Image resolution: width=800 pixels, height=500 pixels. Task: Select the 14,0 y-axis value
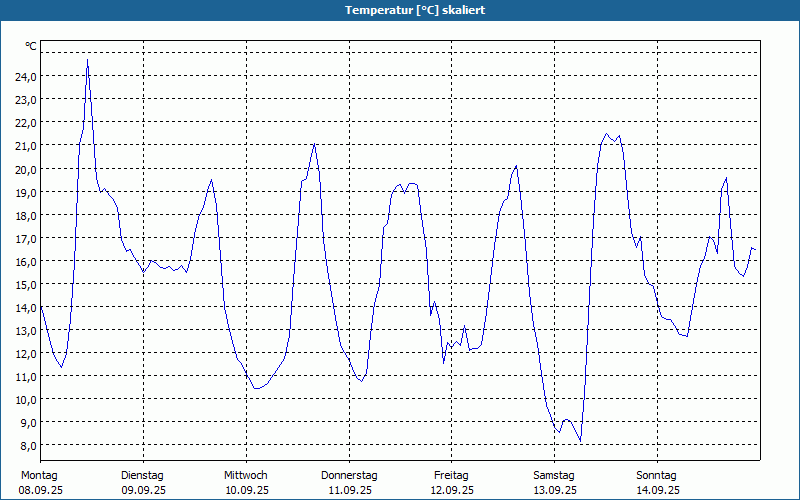point(26,307)
